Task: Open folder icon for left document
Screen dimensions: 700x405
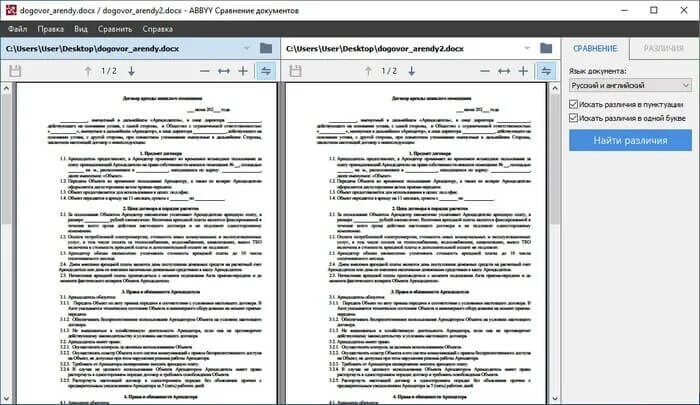Action: coord(266,48)
